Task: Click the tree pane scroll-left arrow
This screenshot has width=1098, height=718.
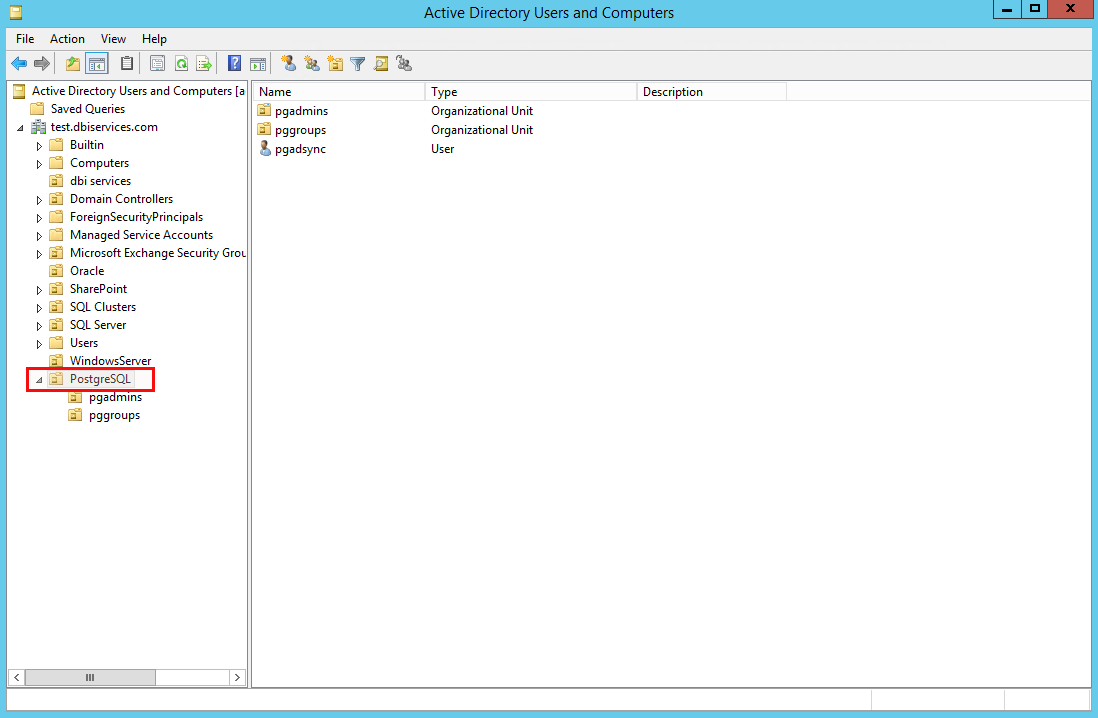Action: click(17, 677)
